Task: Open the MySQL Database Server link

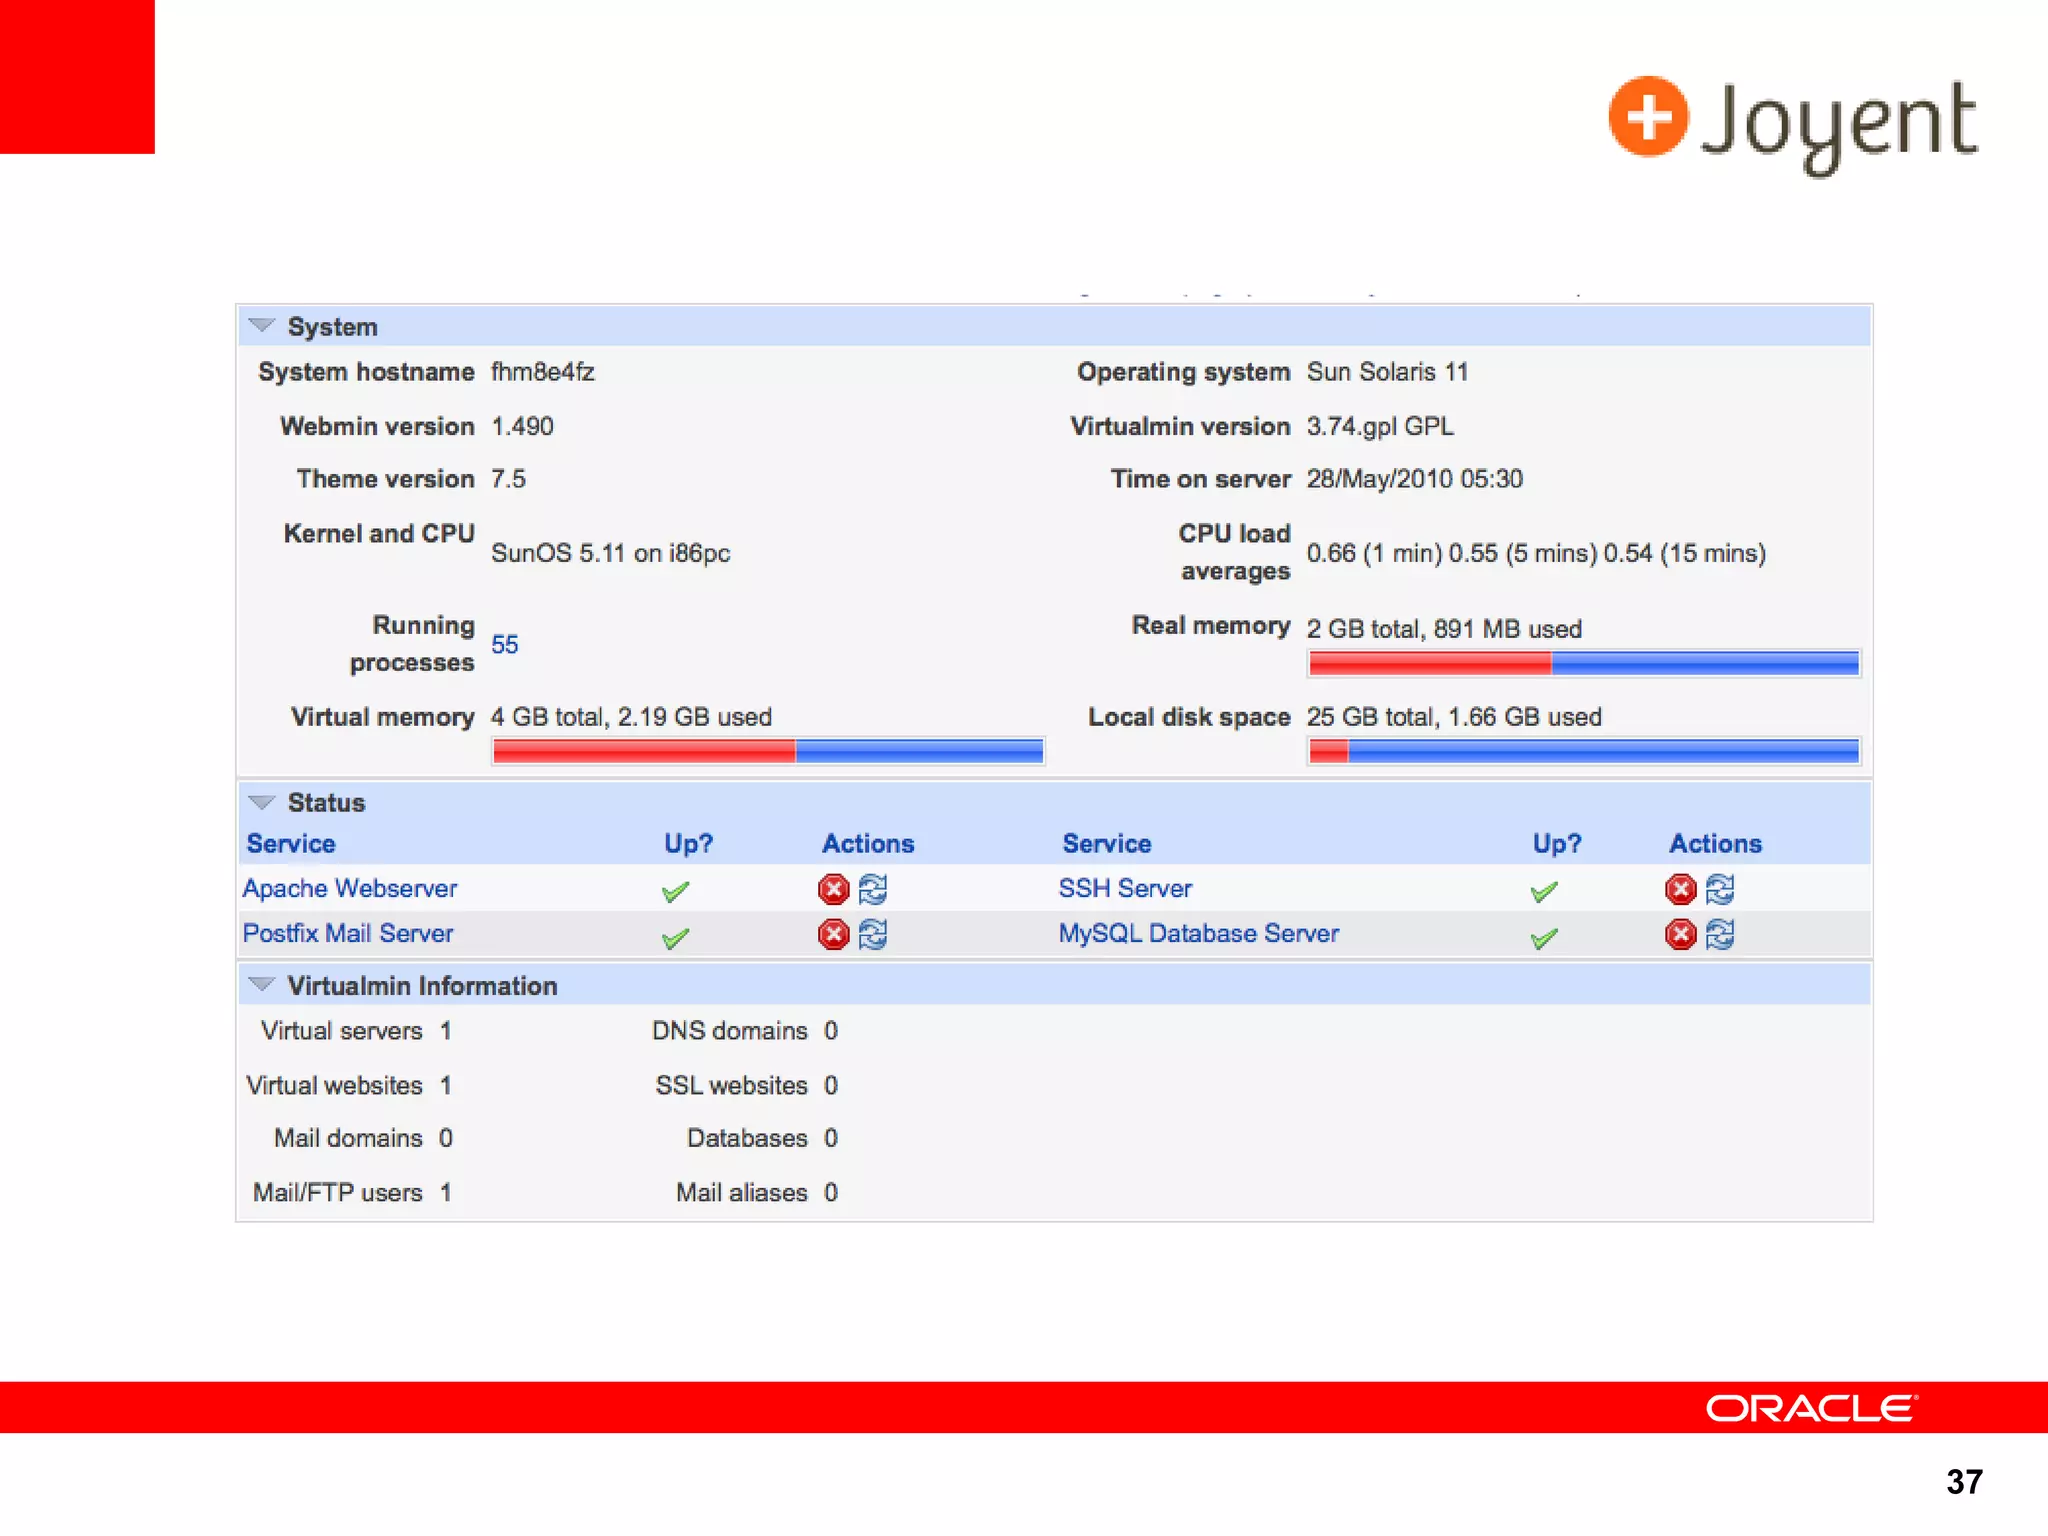Action: [1198, 933]
